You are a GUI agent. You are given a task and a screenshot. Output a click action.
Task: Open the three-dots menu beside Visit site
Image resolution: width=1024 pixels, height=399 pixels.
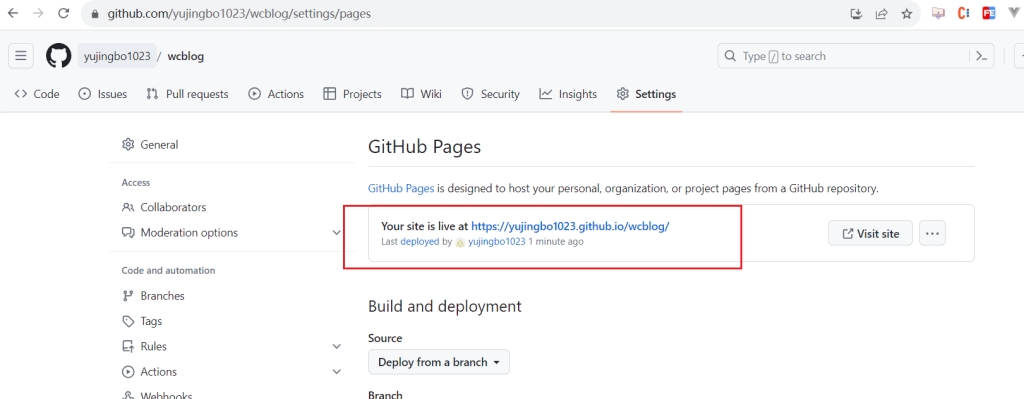pos(932,233)
